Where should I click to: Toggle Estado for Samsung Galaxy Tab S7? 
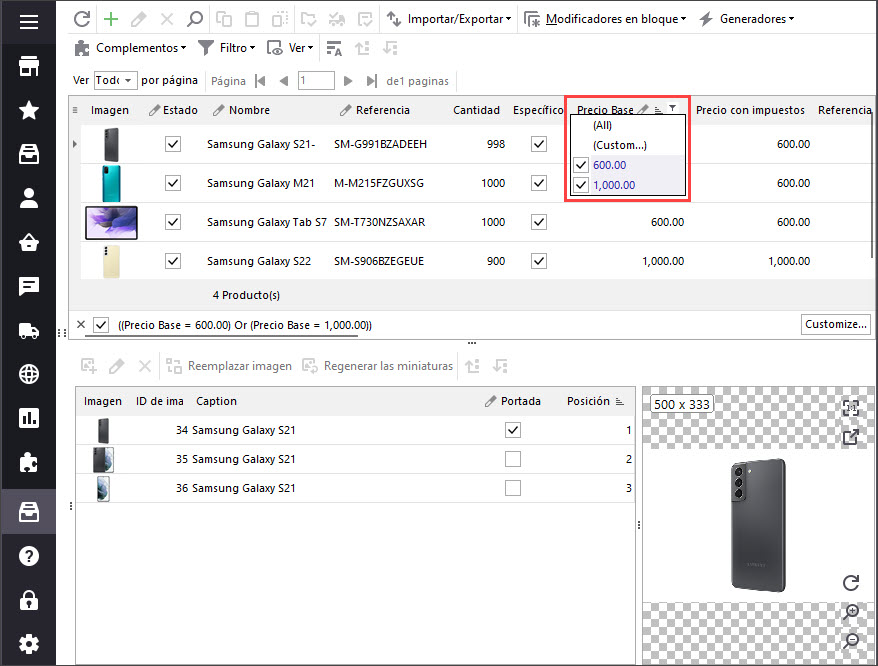(x=173, y=222)
